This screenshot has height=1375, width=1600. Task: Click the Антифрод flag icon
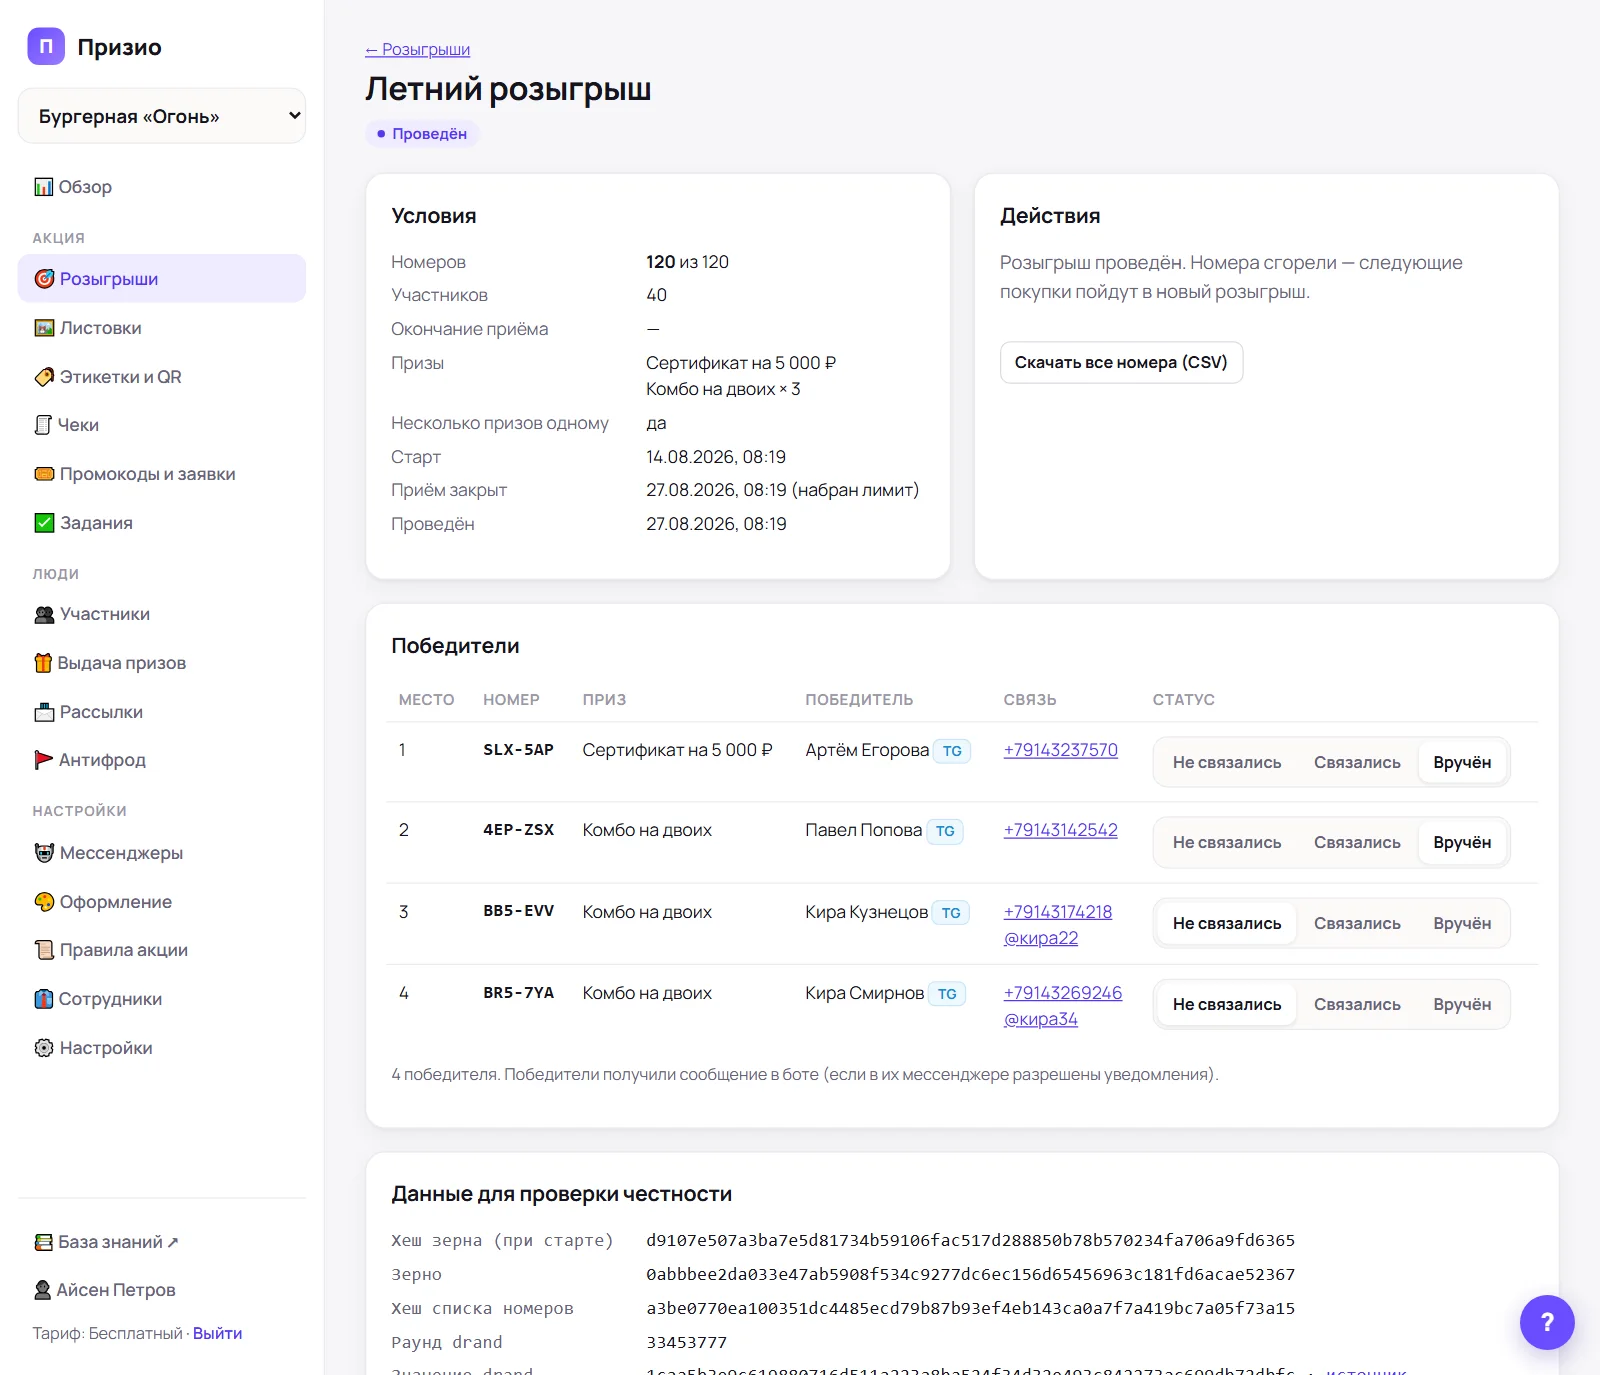click(43, 760)
